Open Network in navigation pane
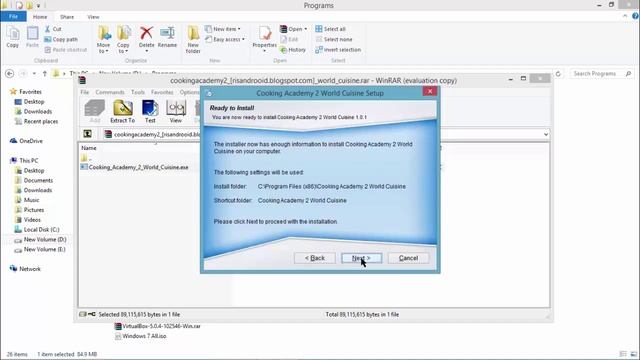 click(x=25, y=269)
